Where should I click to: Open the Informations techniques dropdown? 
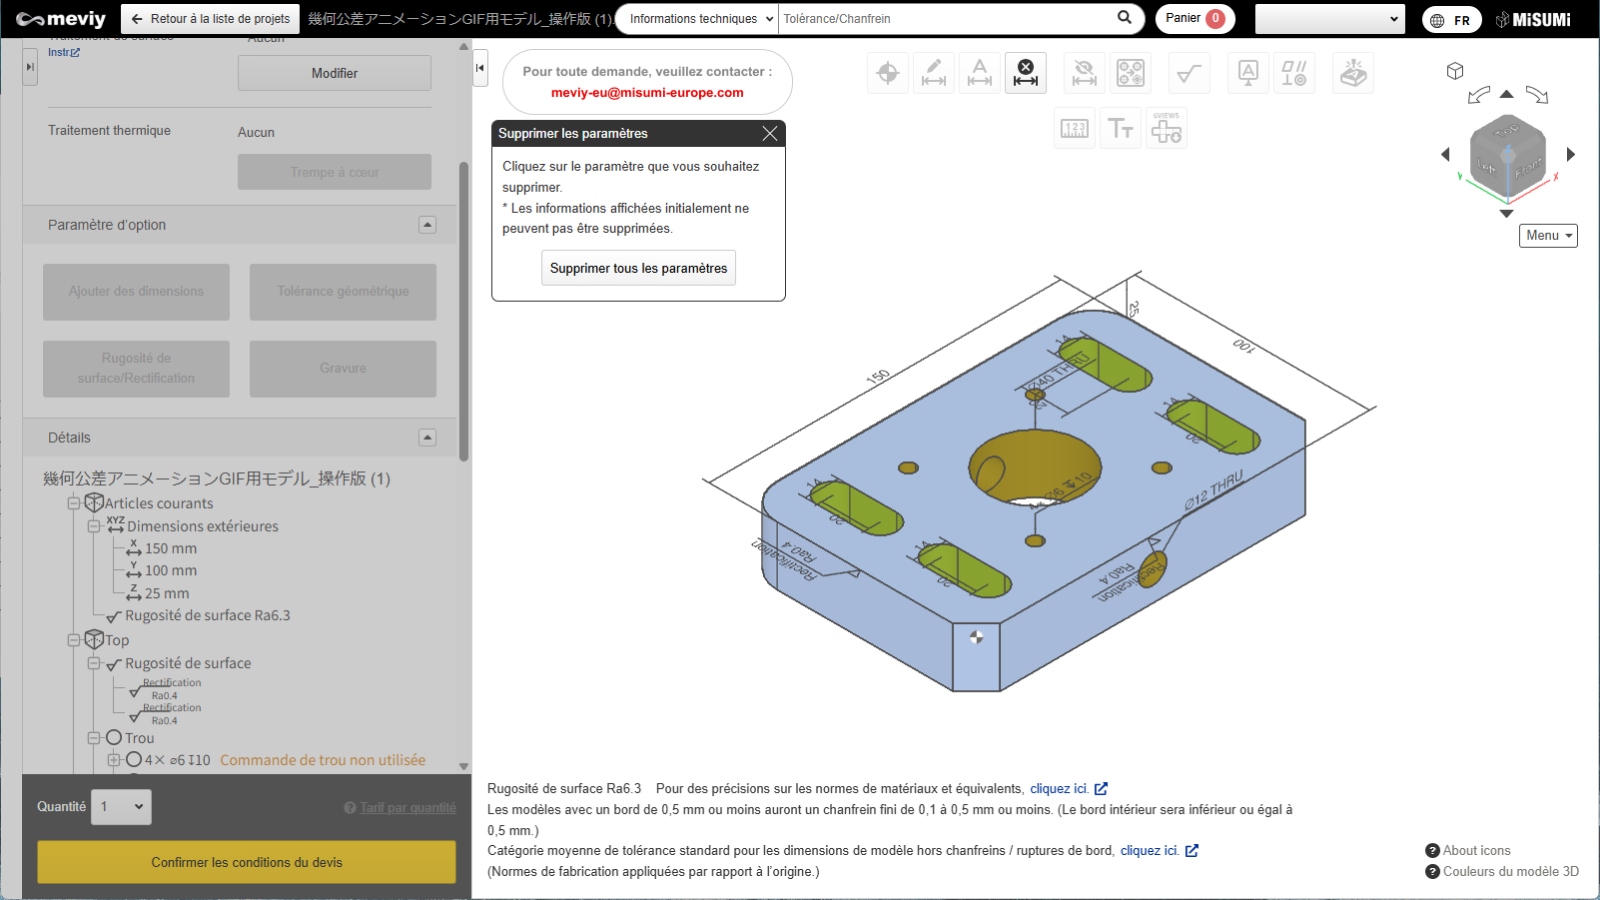[700, 19]
